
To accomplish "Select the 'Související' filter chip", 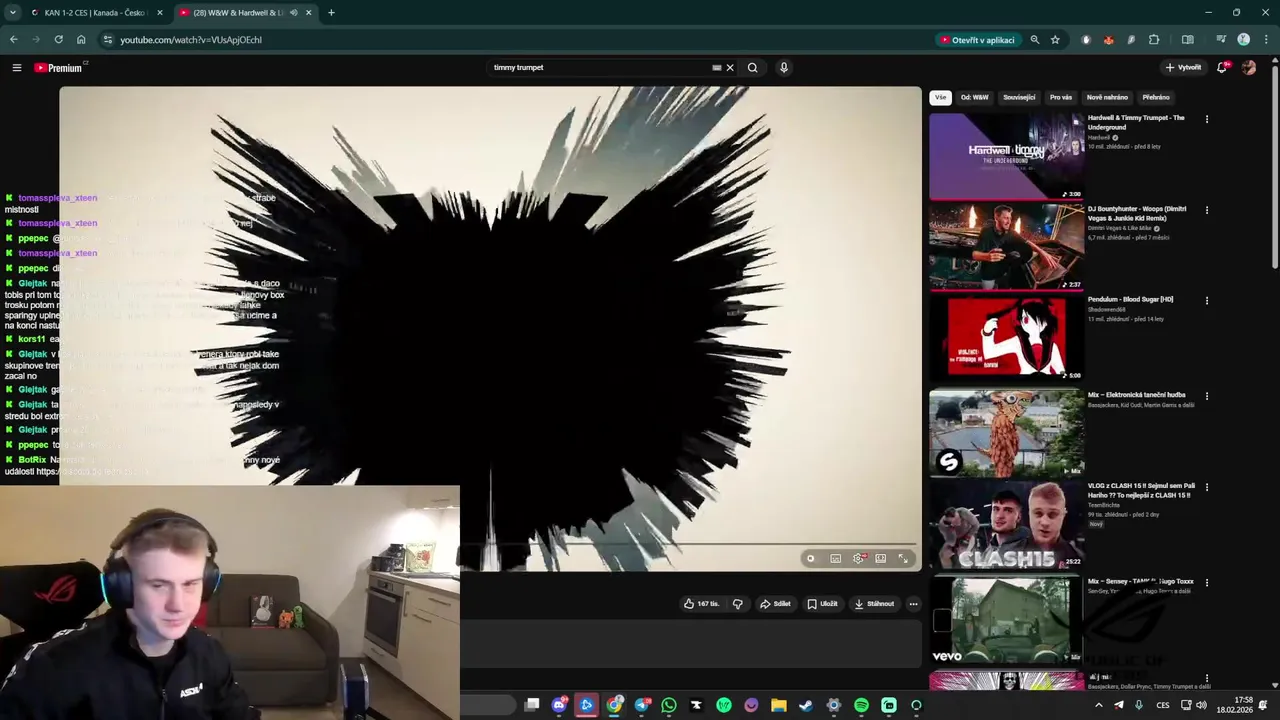I will (1019, 97).
